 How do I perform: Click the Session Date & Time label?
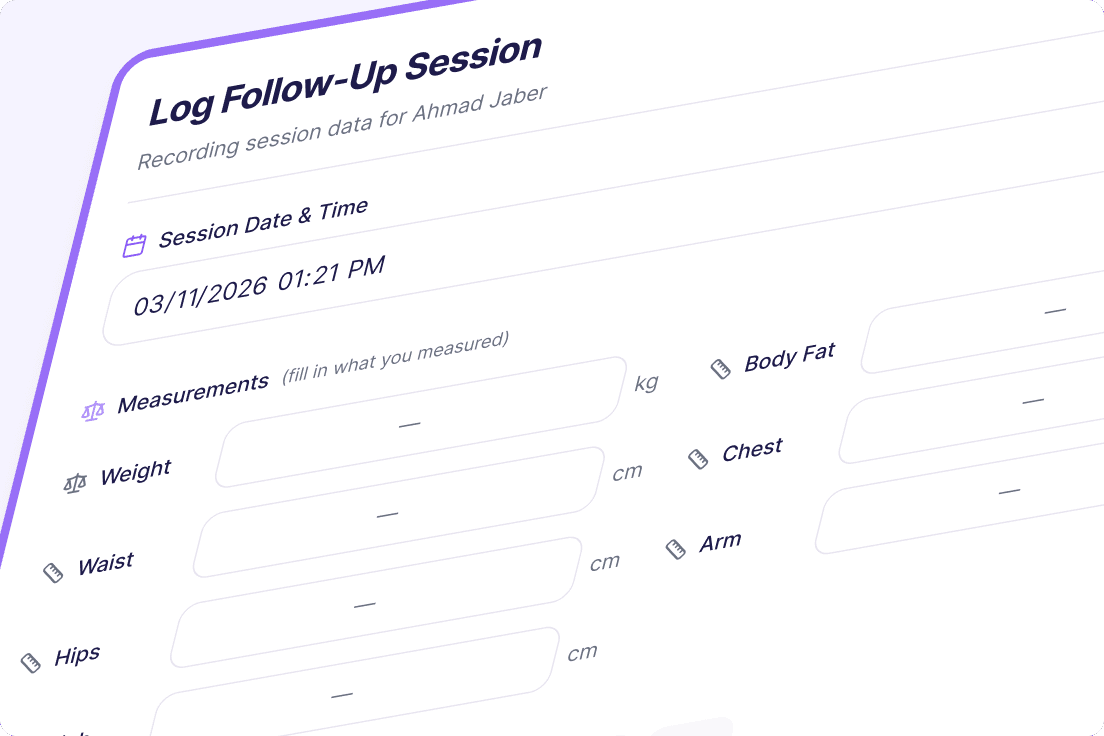coord(263,223)
